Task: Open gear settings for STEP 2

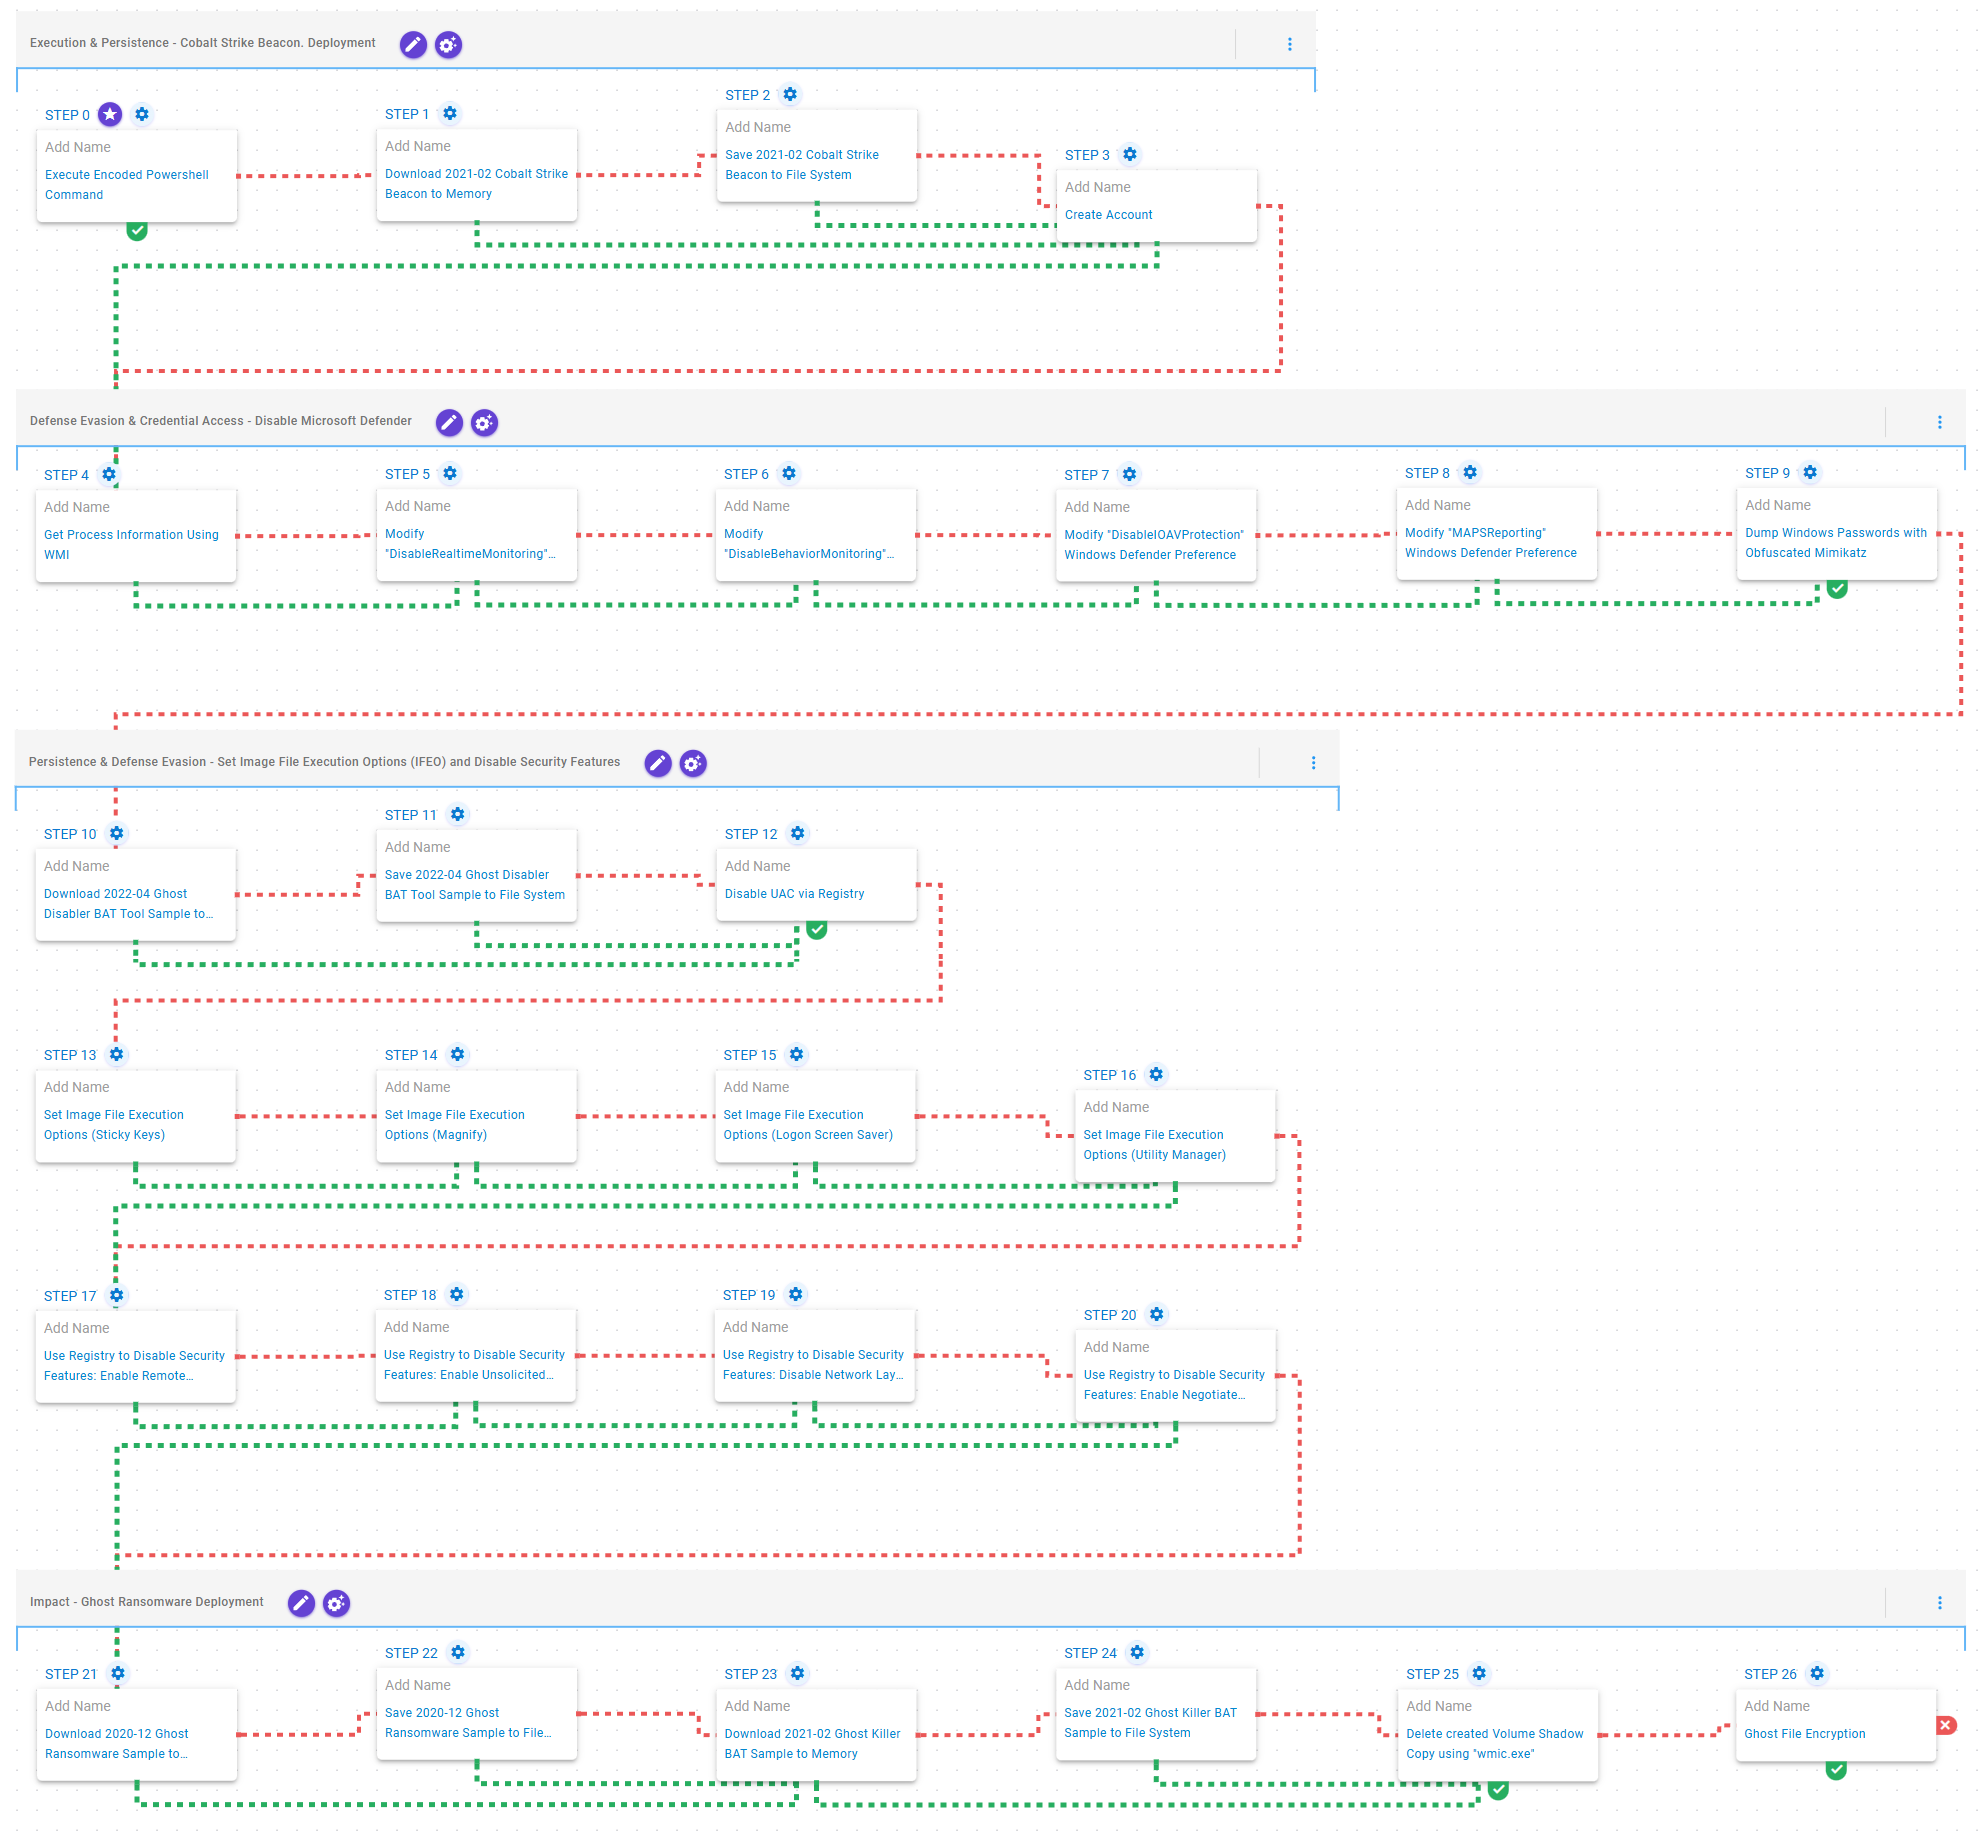Action: tap(790, 95)
